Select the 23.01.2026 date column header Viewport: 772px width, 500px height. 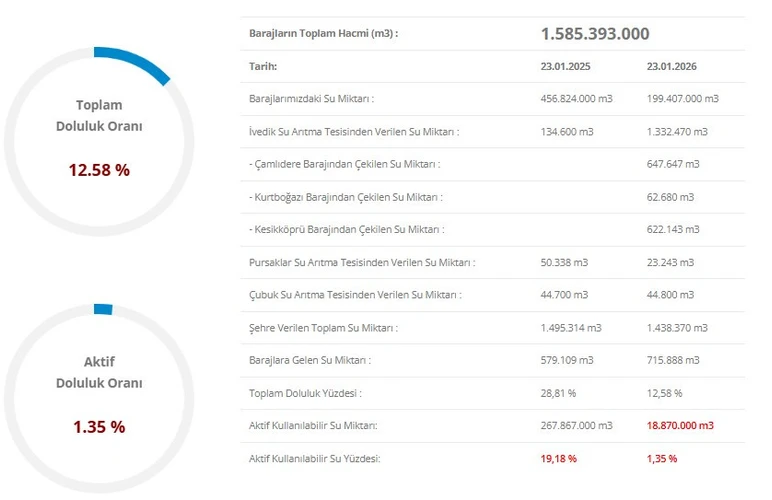[674, 66]
